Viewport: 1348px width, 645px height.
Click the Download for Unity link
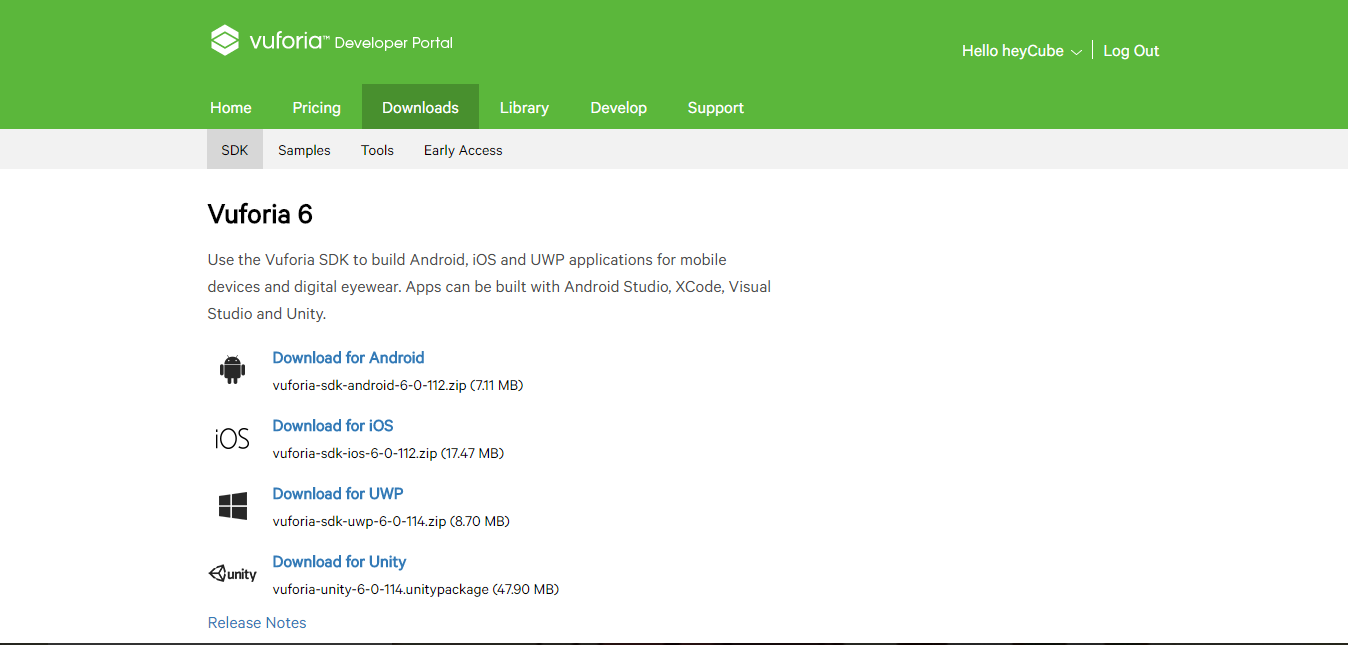[x=339, y=562]
